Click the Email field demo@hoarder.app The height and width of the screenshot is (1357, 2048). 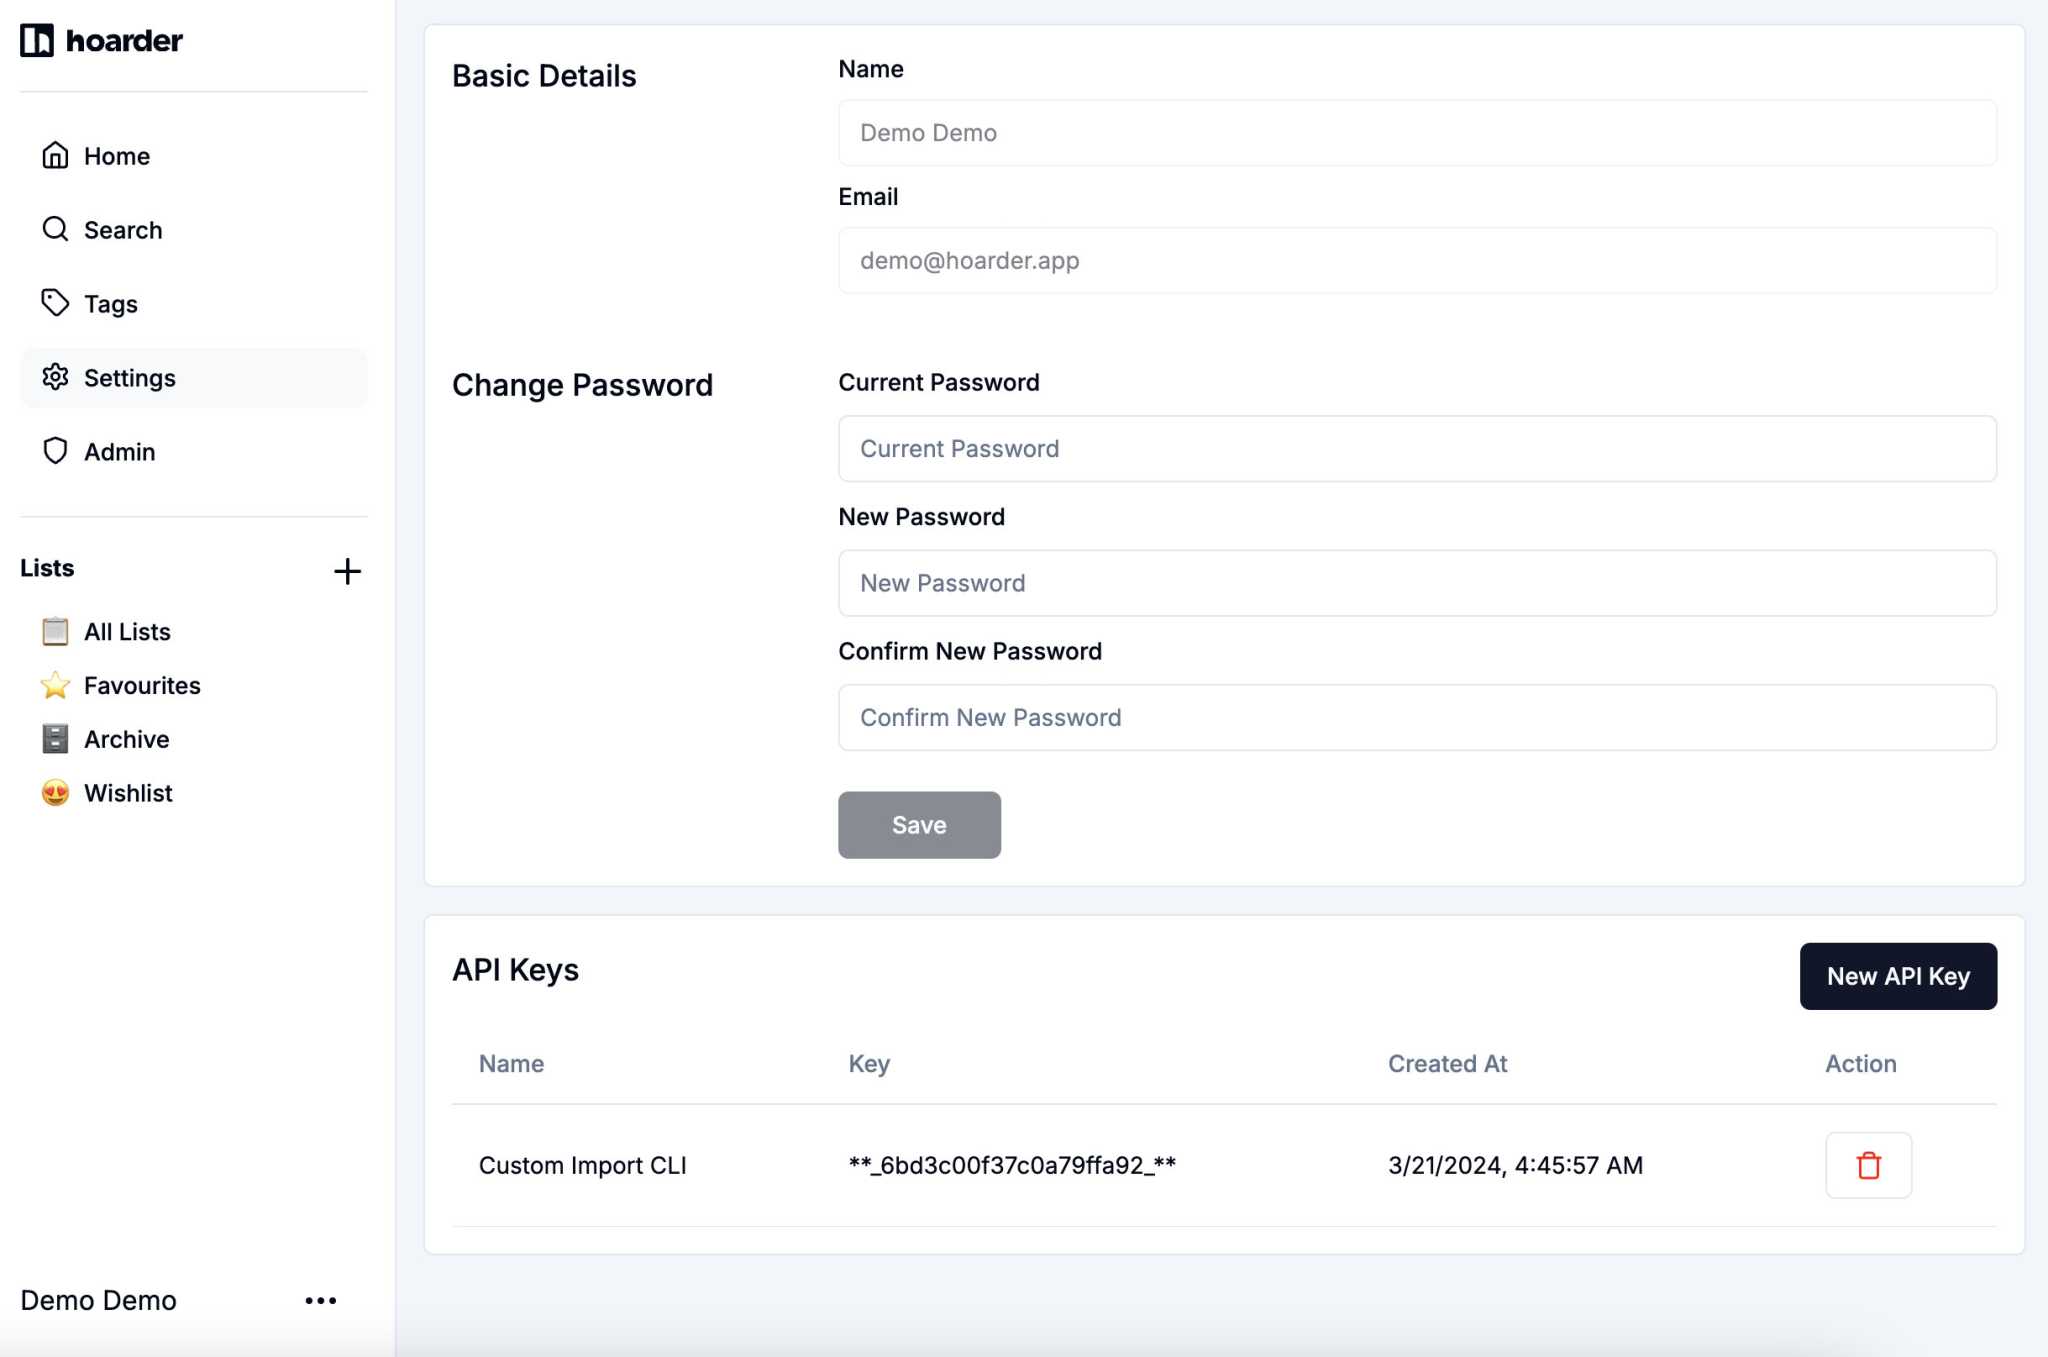[x=1416, y=261]
